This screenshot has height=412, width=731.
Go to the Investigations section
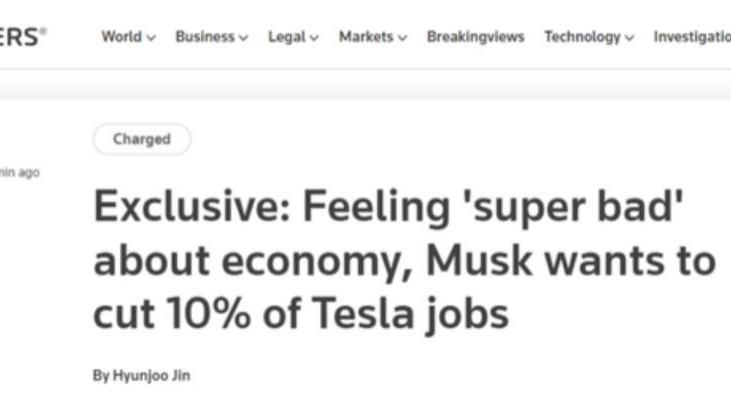tap(692, 37)
